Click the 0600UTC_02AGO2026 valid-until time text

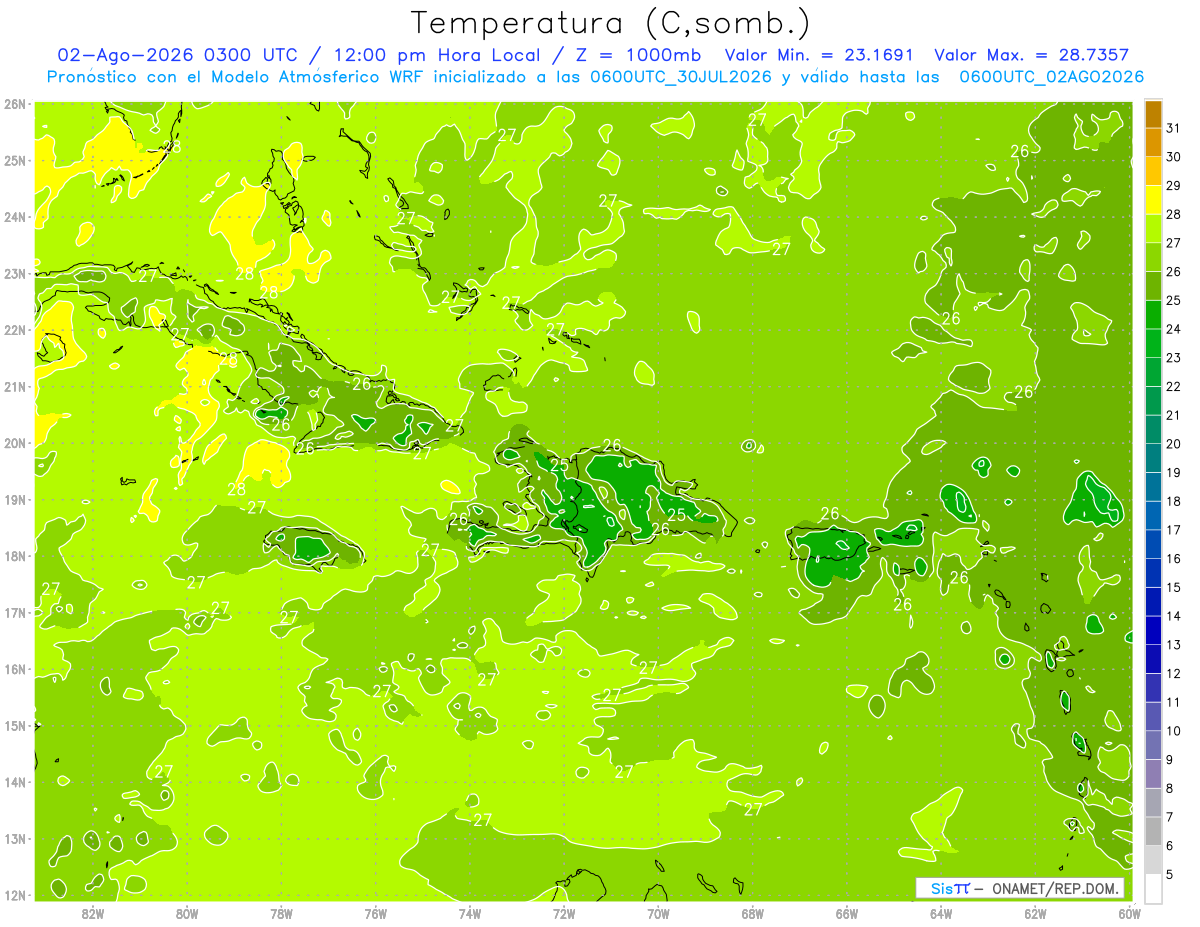click(1052, 76)
